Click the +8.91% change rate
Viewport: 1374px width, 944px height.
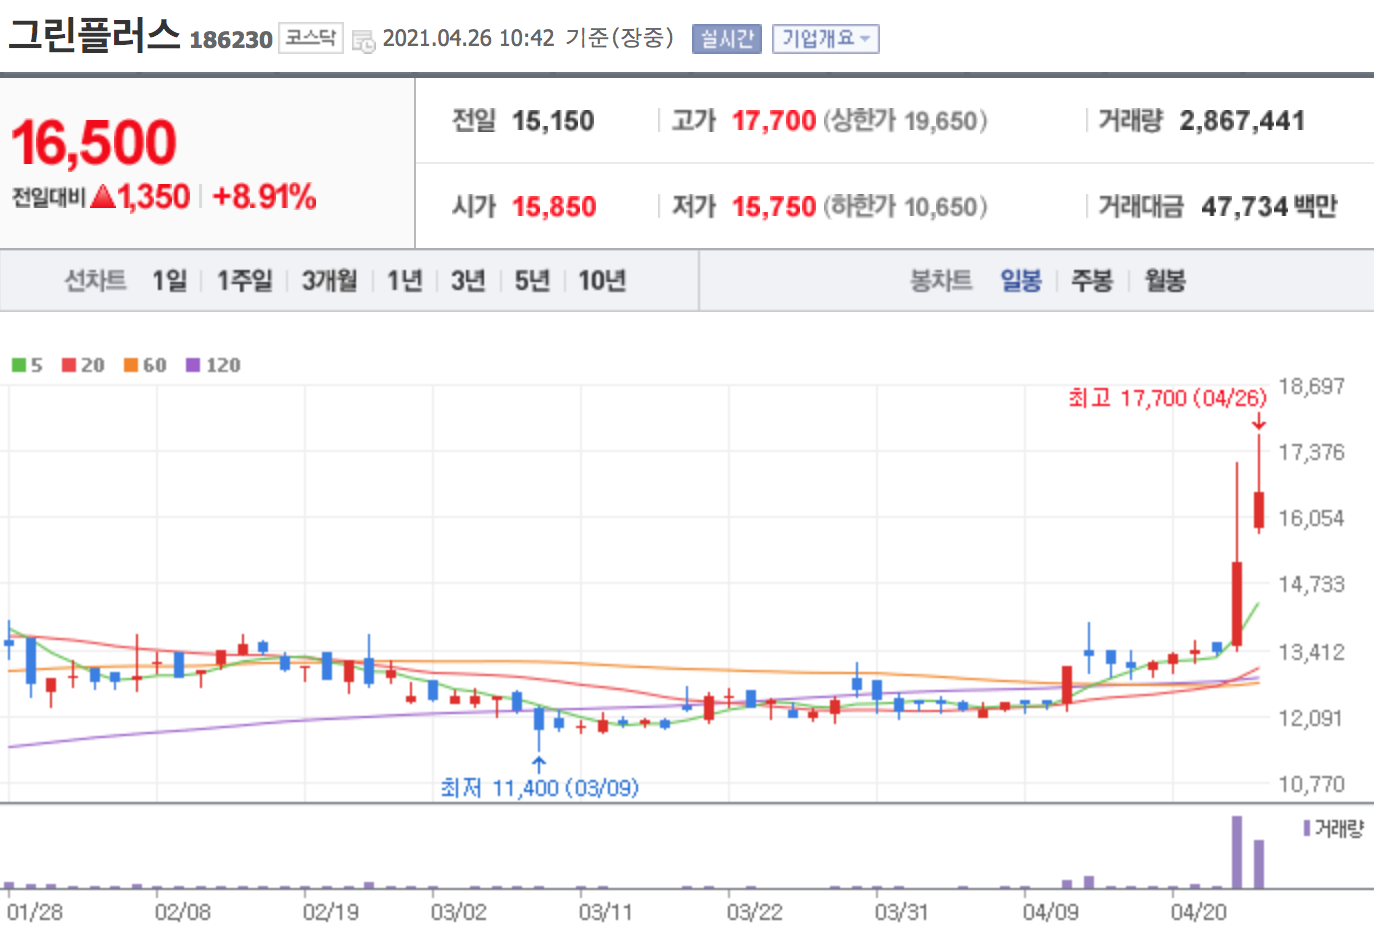[265, 197]
